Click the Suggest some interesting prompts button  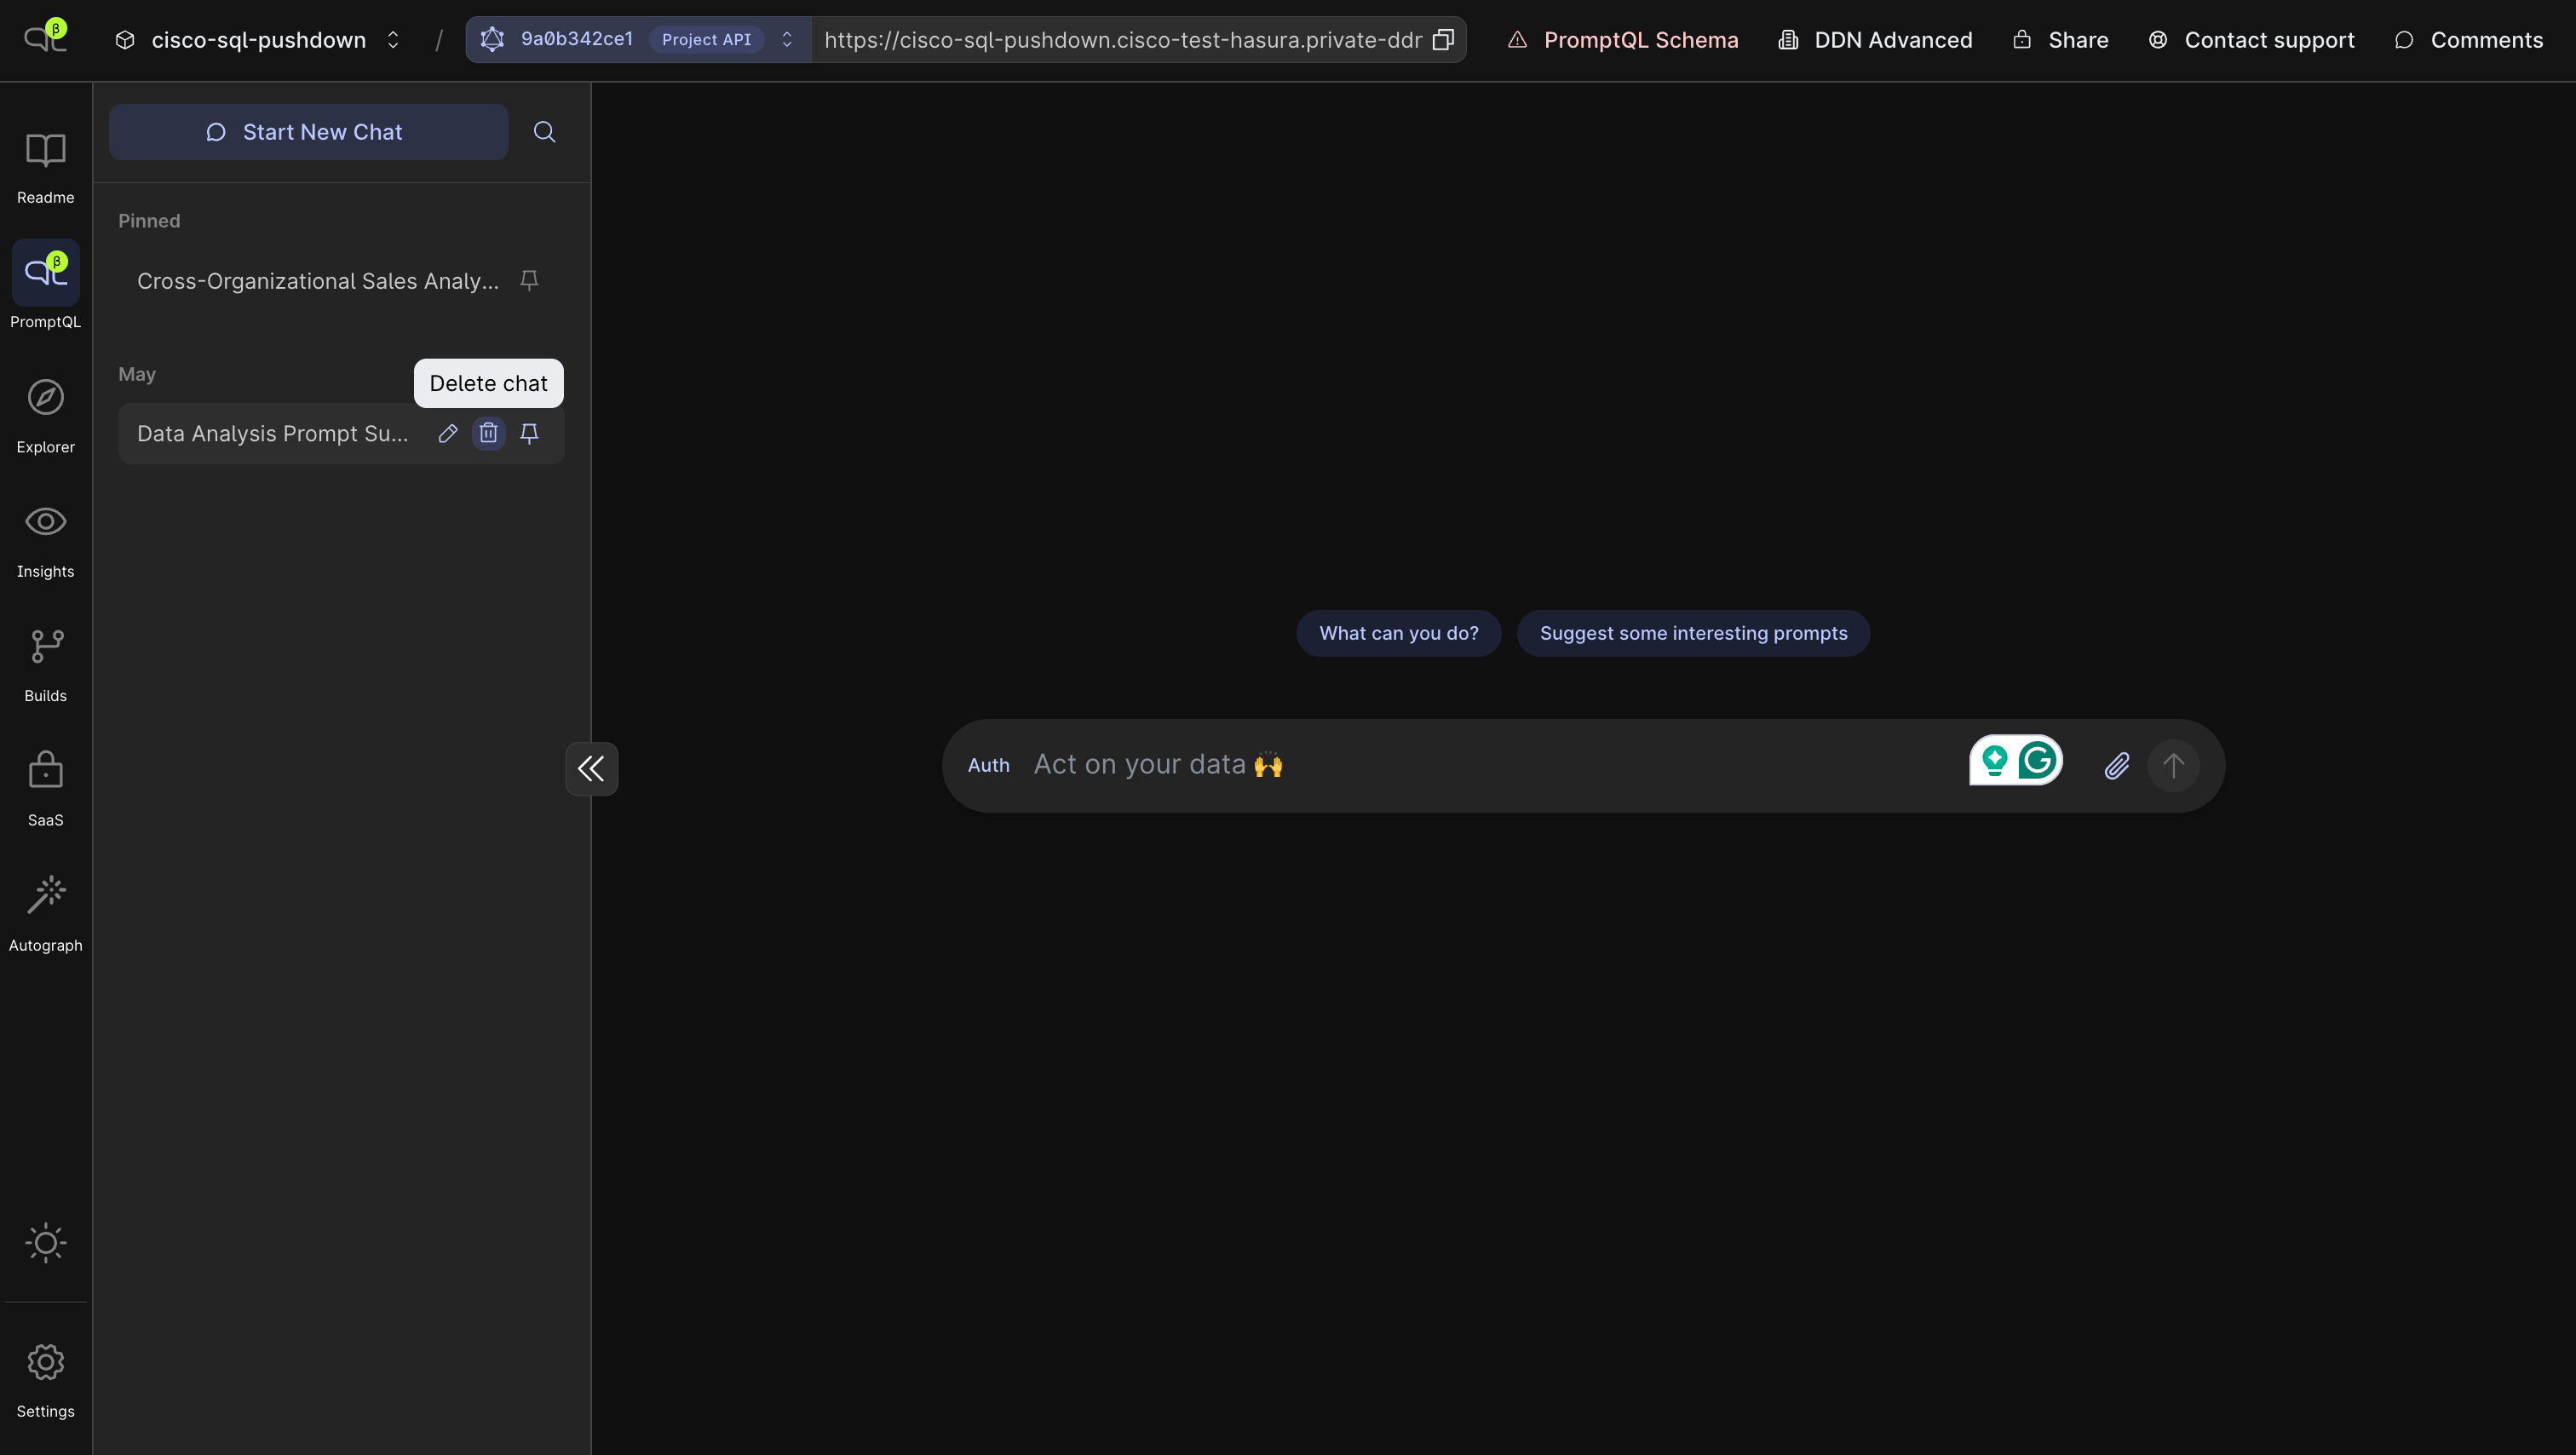point(1692,633)
